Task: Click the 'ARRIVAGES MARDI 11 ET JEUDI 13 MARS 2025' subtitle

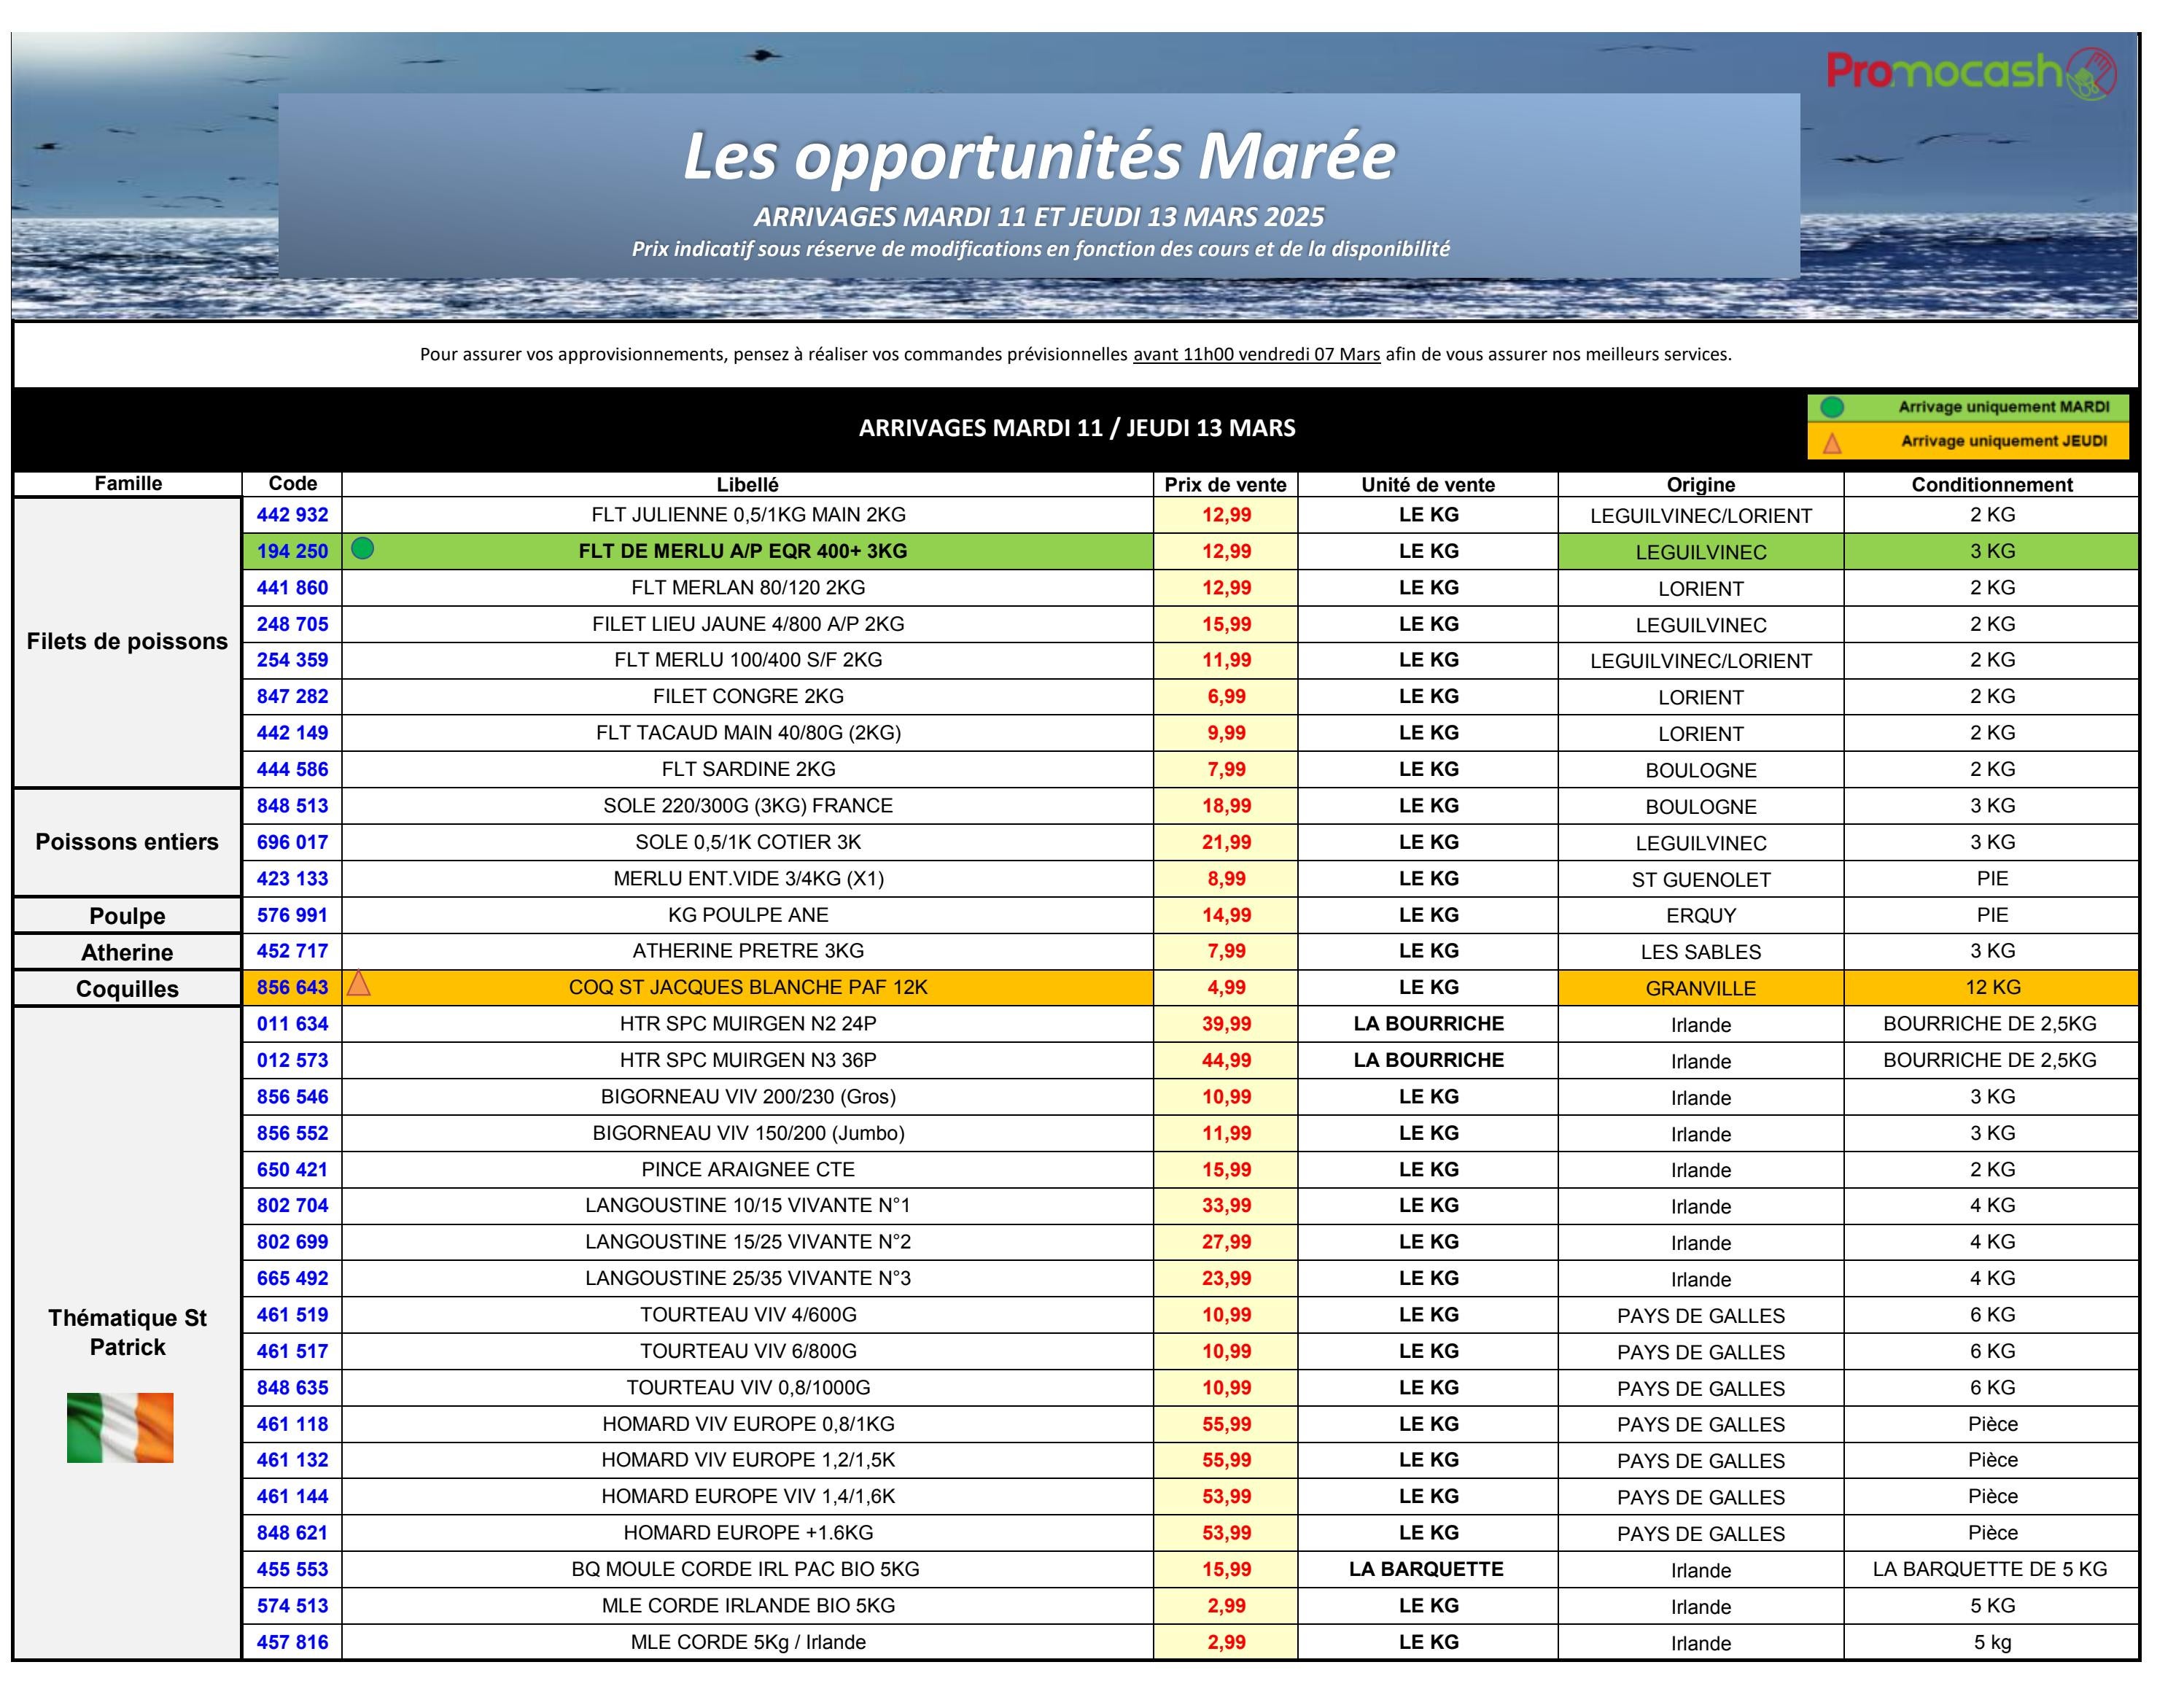Action: 1039,217
